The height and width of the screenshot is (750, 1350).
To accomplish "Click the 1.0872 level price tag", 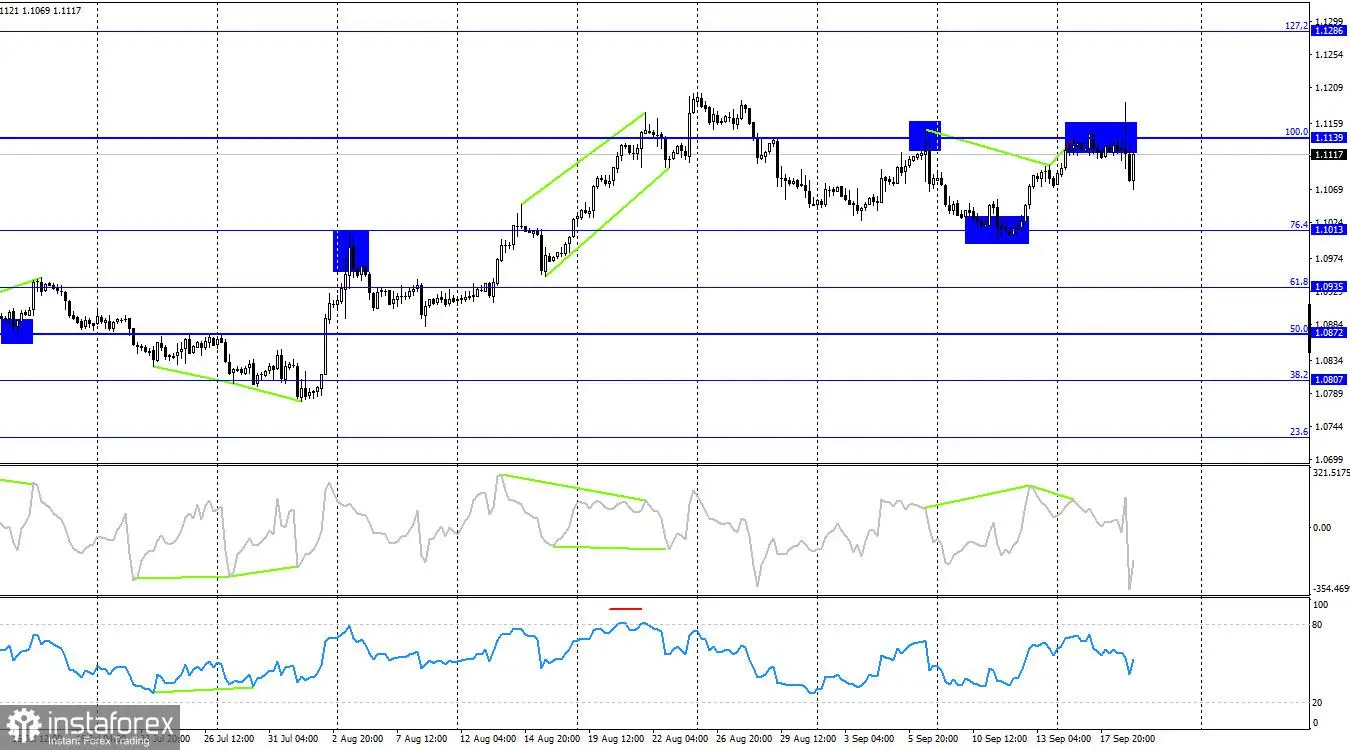I will click(x=1329, y=333).
